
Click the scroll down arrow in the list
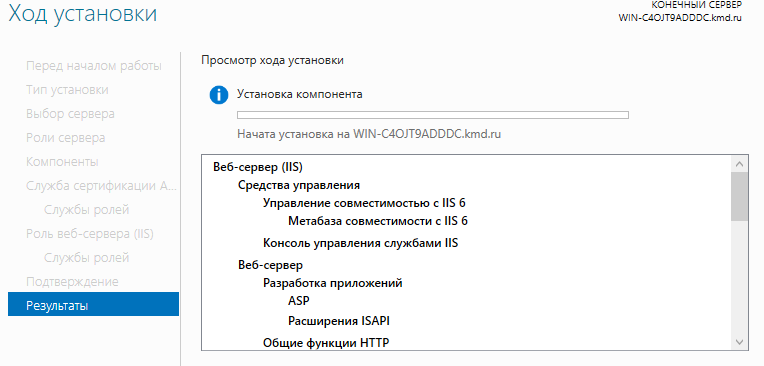click(x=740, y=342)
